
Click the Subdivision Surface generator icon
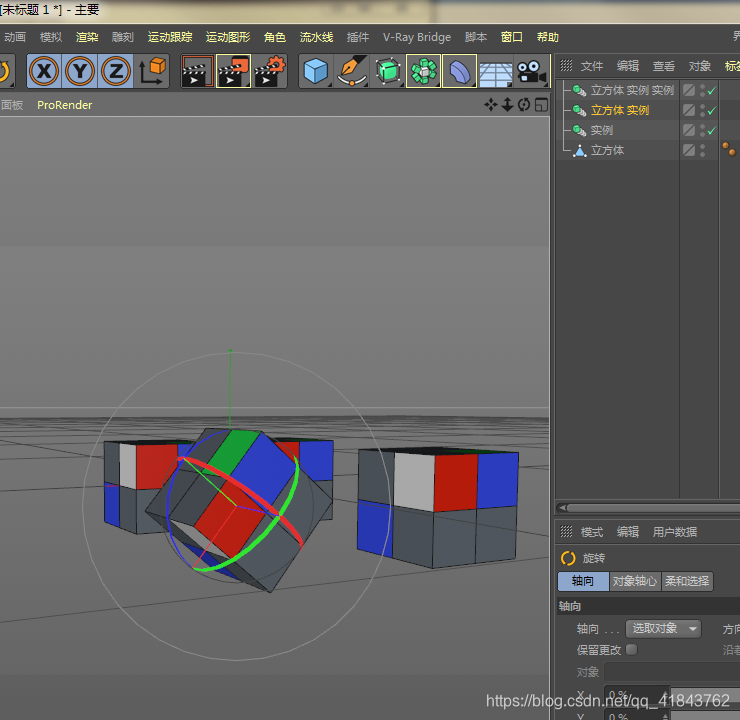(x=388, y=71)
